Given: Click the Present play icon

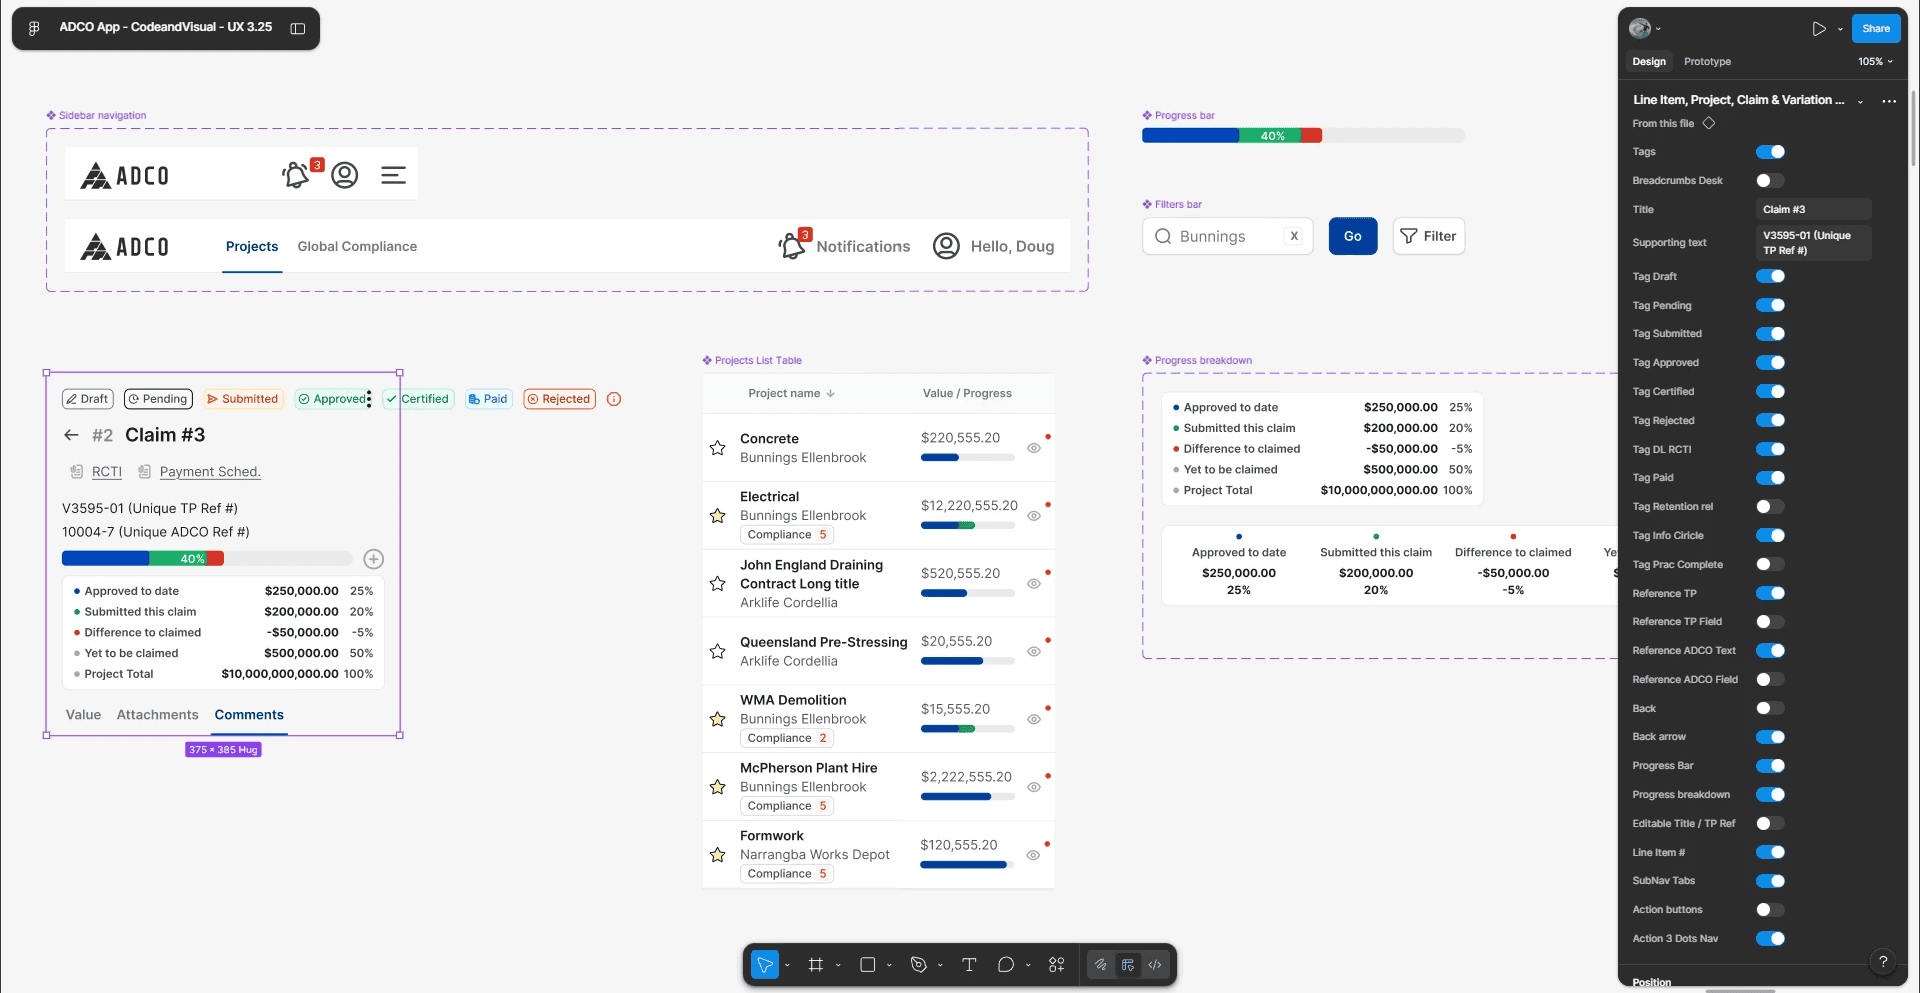Looking at the screenshot, I should tap(1819, 29).
